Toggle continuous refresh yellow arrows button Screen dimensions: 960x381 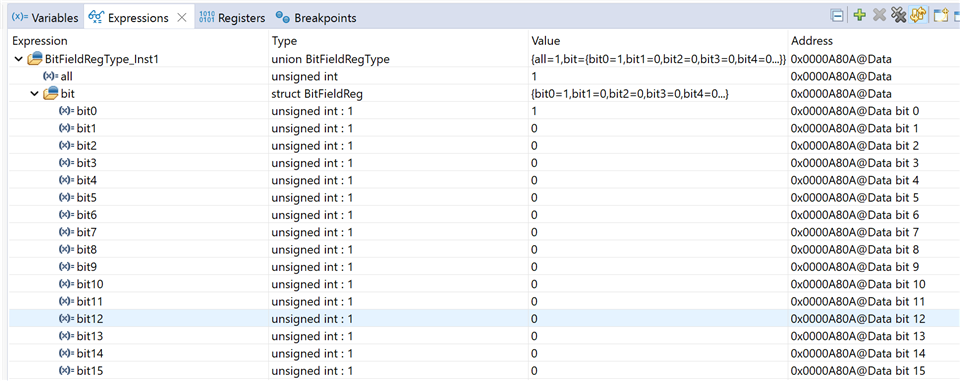(x=917, y=17)
